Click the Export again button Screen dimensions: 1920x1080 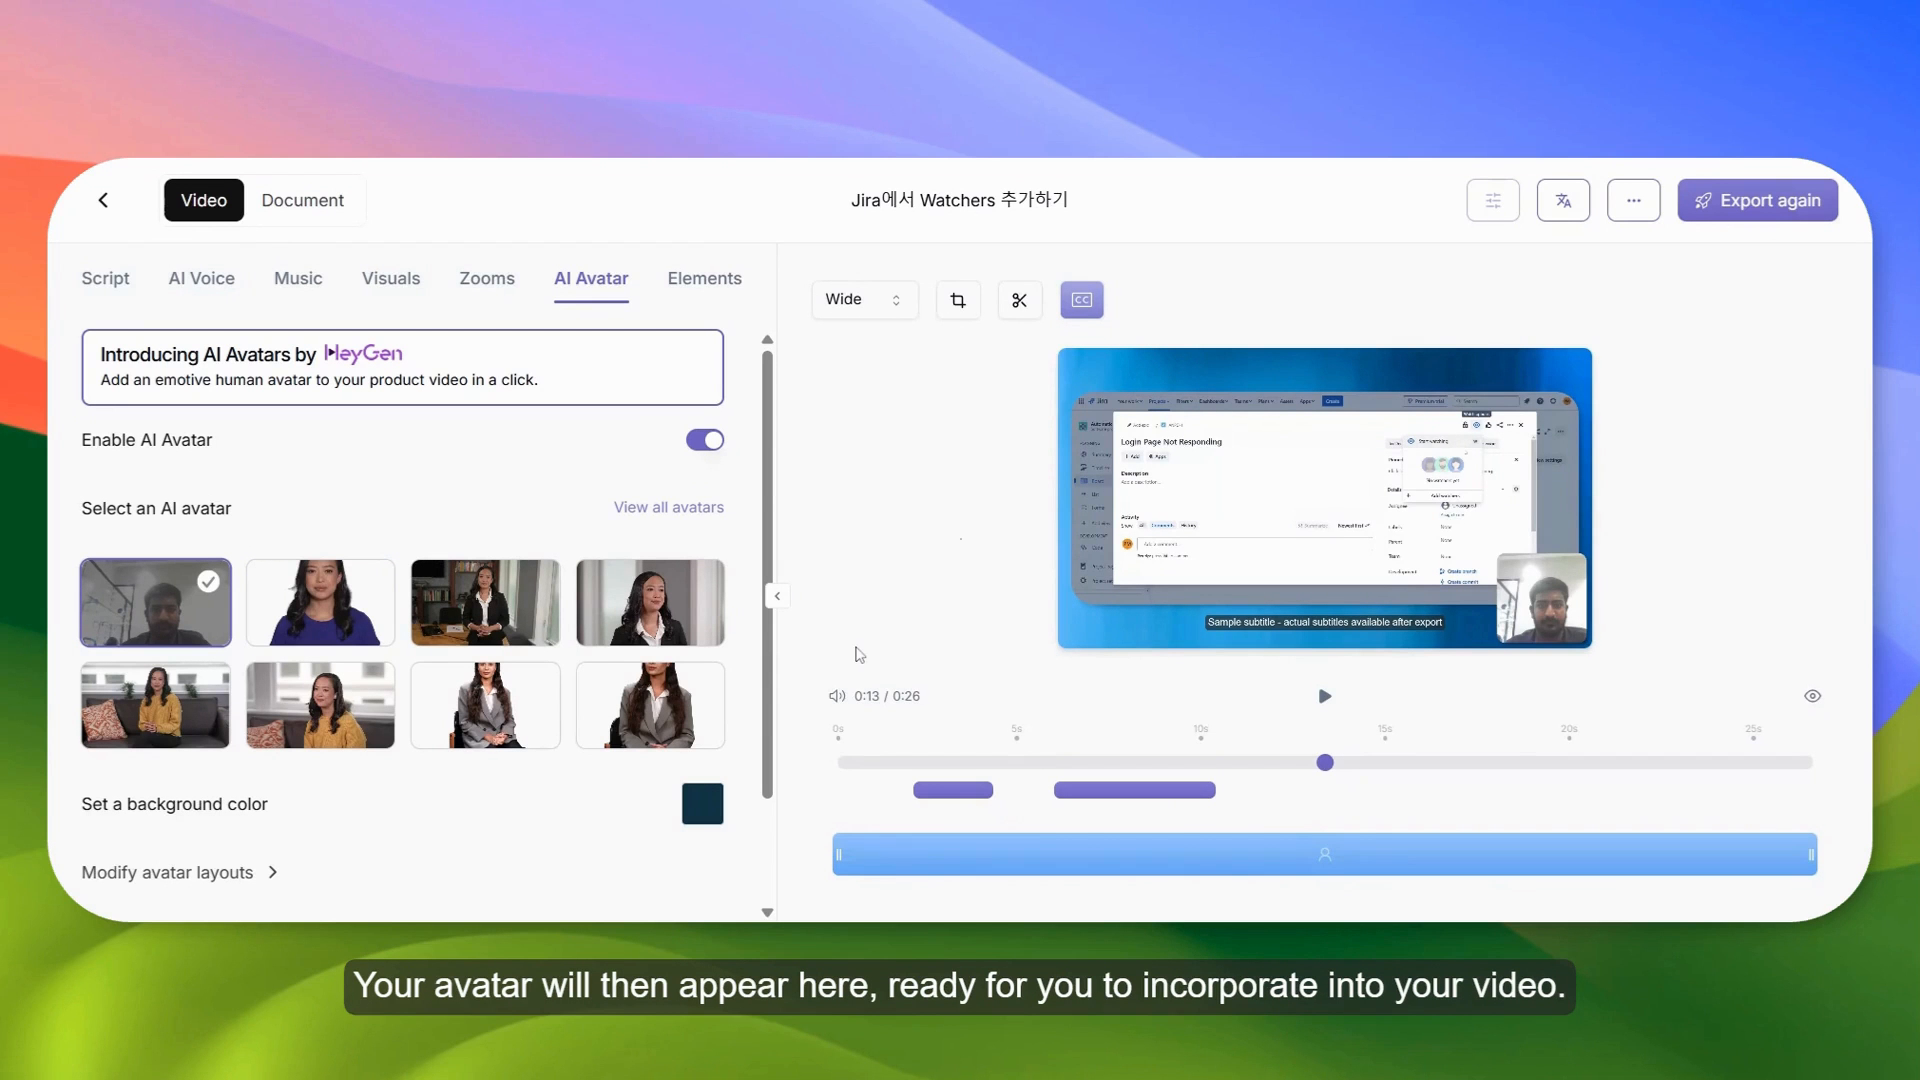1757,200
